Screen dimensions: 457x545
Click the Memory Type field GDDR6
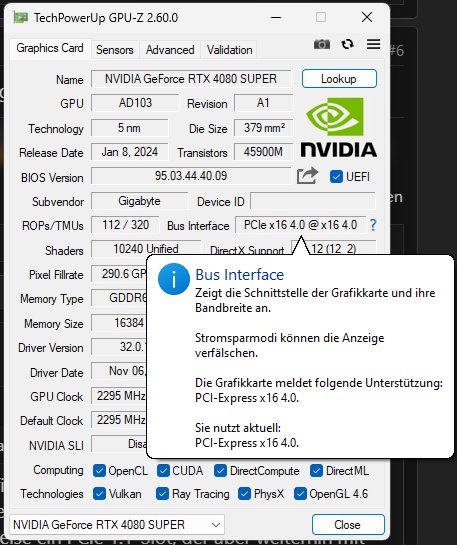tap(119, 298)
